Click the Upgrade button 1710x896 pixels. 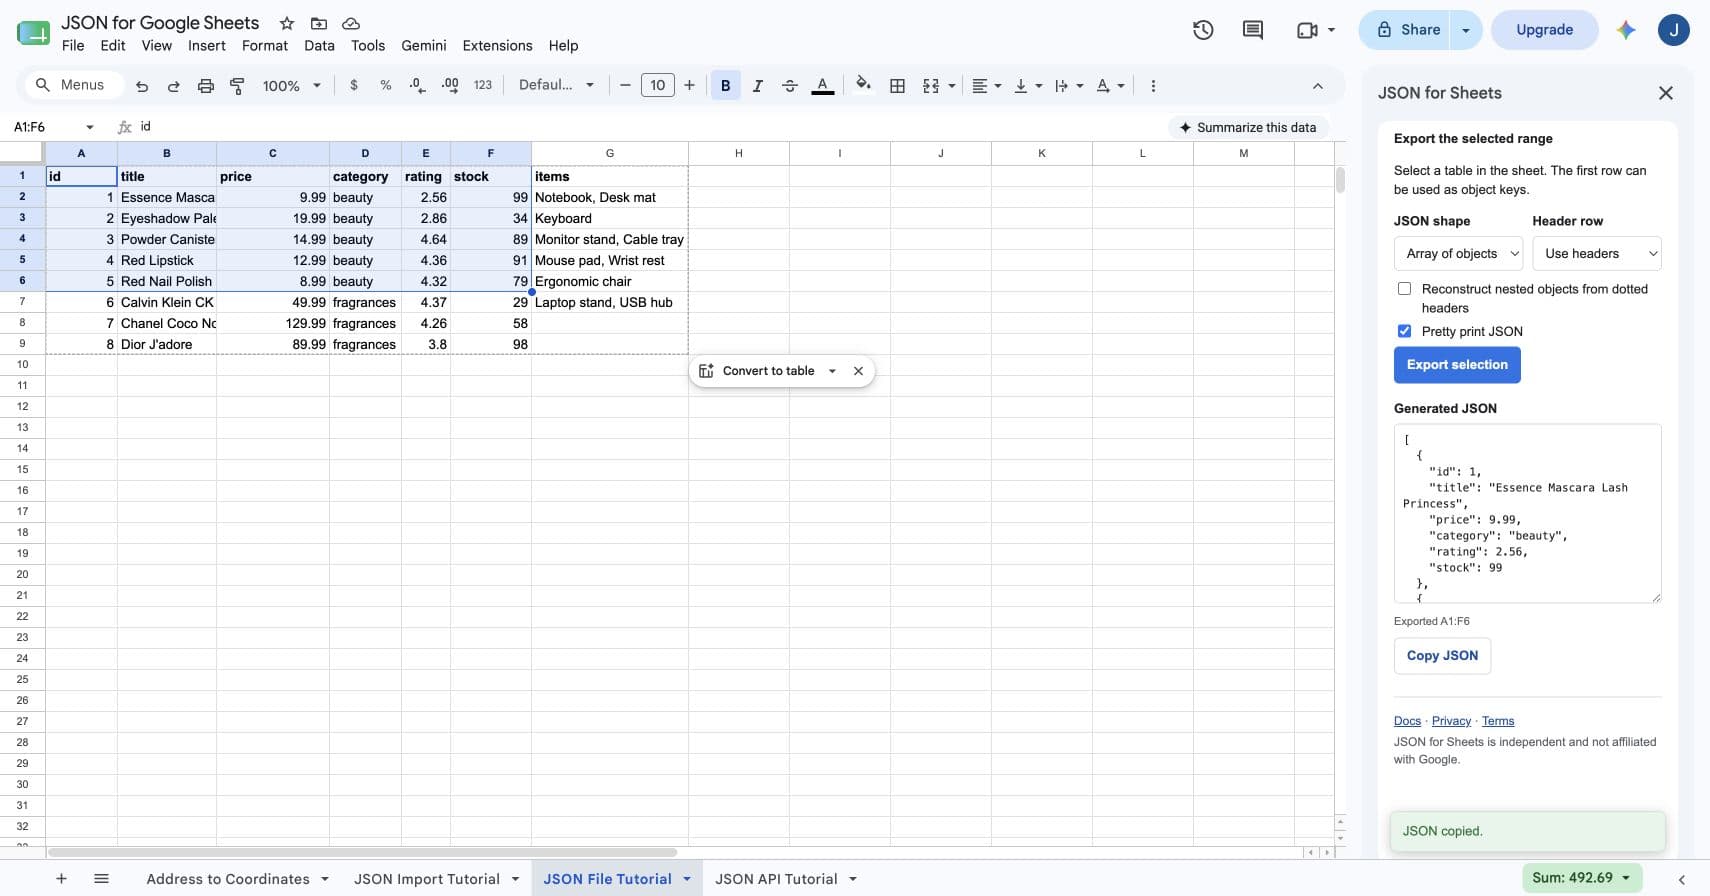(1544, 30)
